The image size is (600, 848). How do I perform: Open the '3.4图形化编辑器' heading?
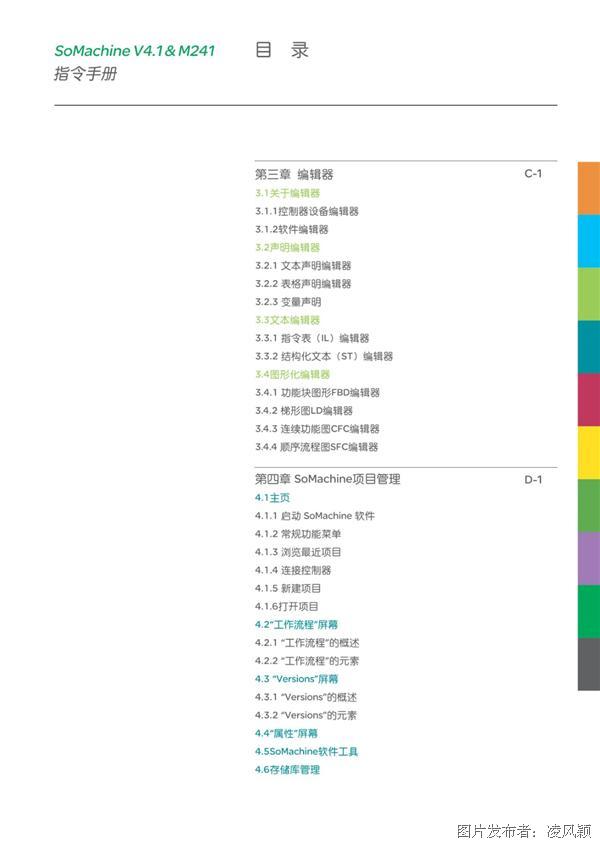coord(292,374)
